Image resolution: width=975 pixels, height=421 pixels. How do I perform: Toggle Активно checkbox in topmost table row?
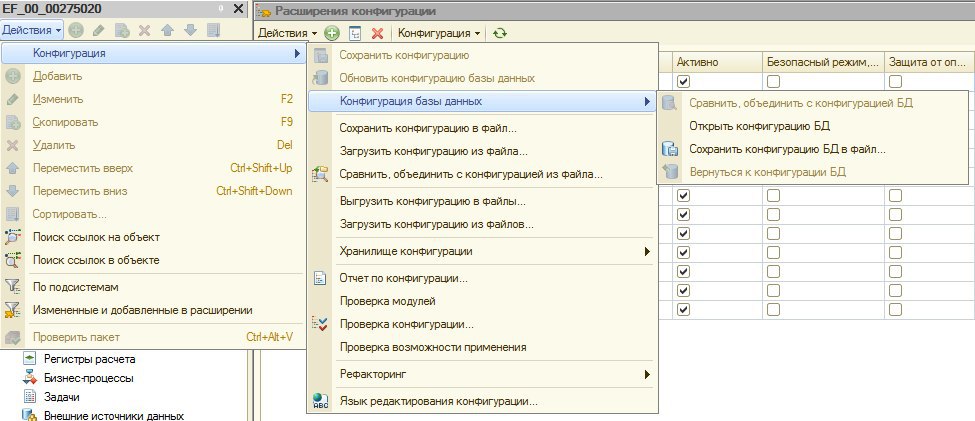683,81
